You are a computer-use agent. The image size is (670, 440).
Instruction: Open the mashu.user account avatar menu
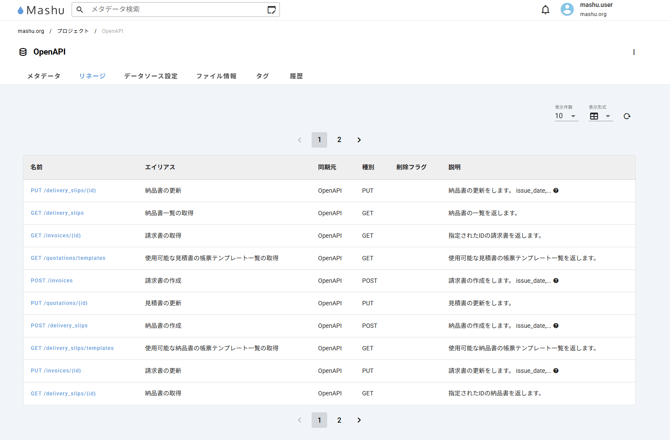point(567,10)
